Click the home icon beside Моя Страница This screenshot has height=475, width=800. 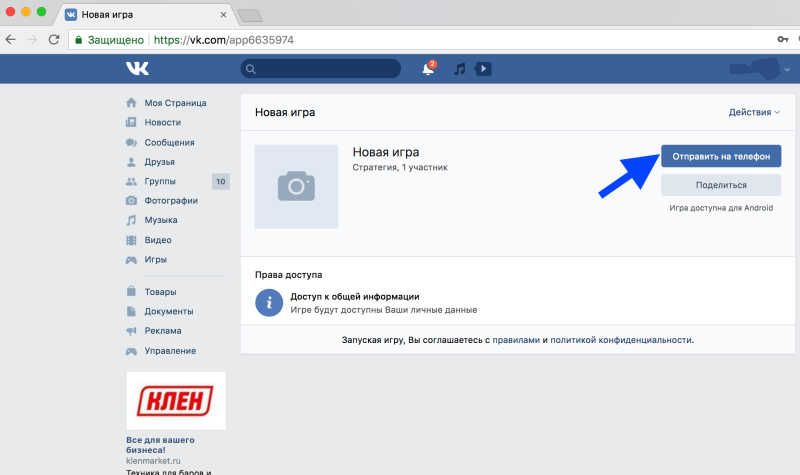[x=131, y=103]
